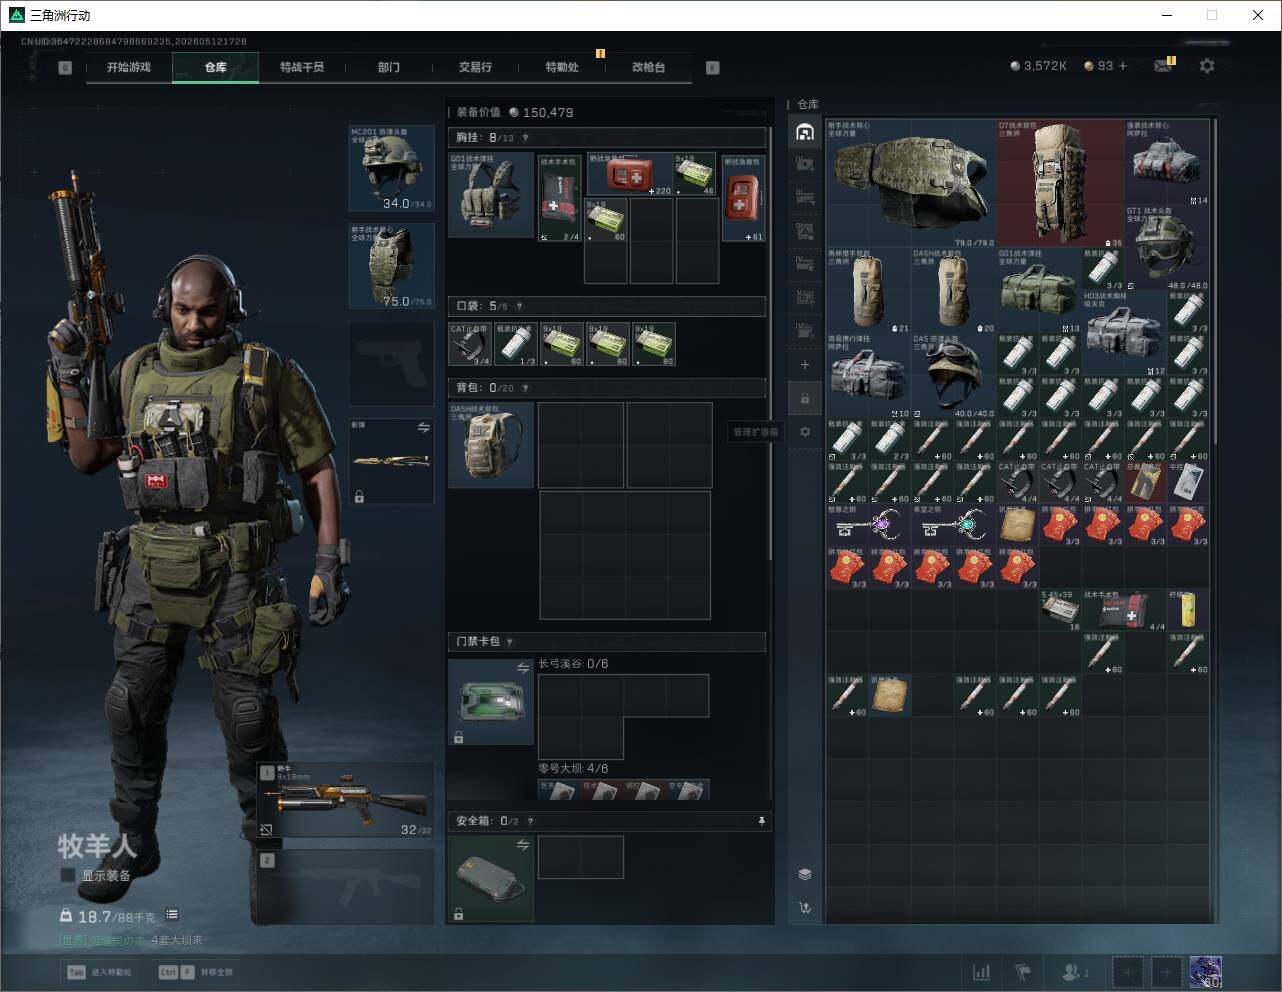Viewport: 1282px width, 992px height.
Task: Toggle the 显示装备 checkbox
Action: click(x=68, y=875)
